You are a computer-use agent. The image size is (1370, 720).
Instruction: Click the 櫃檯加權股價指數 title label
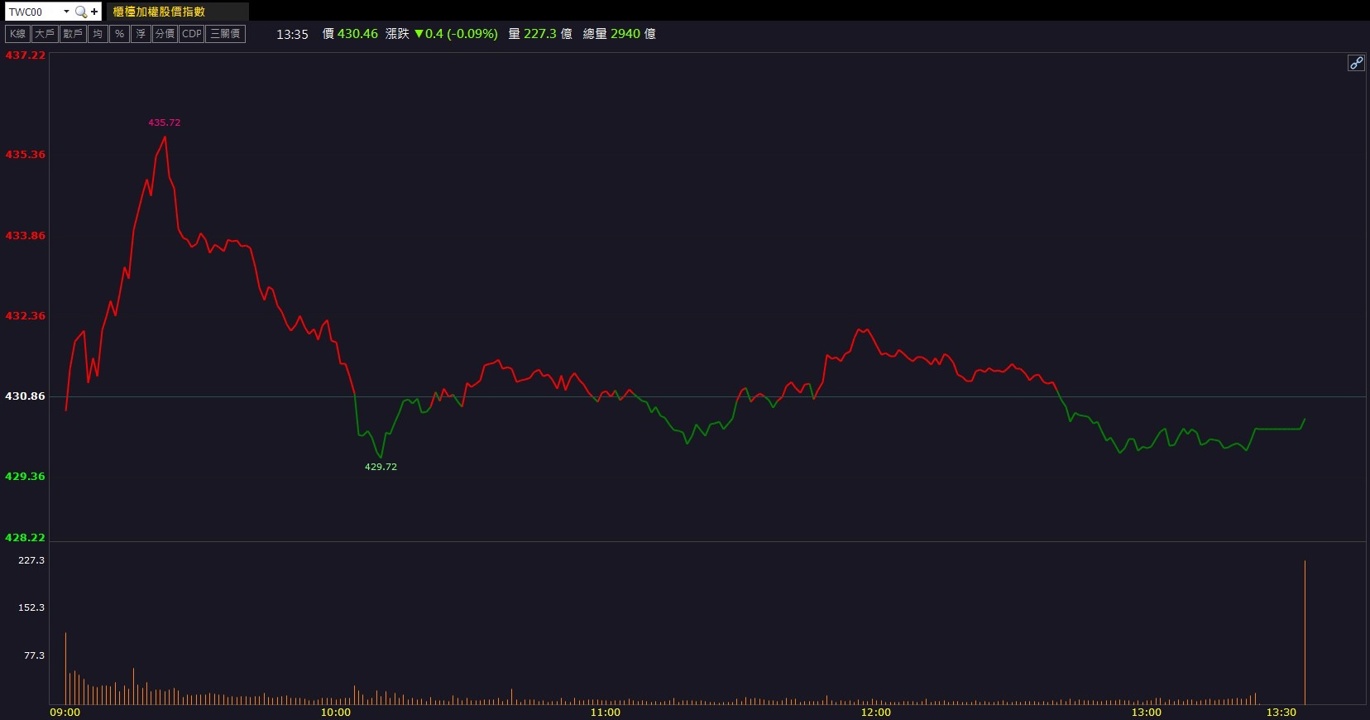(159, 12)
